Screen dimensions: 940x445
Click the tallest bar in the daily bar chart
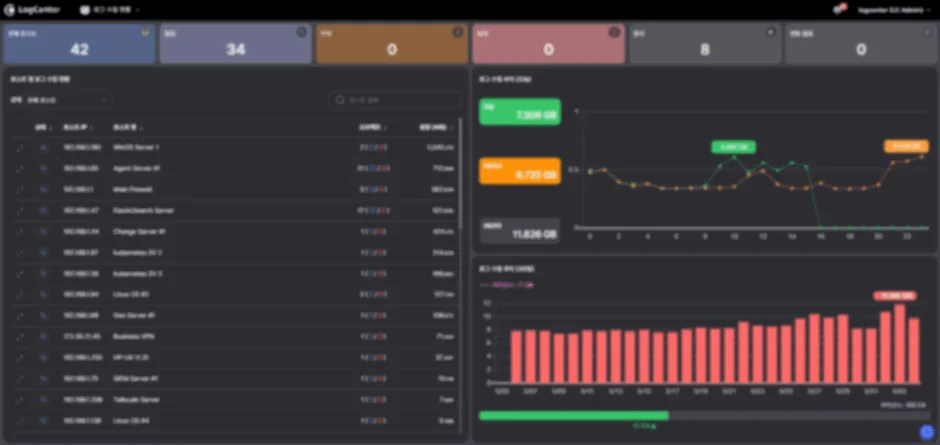(899, 344)
